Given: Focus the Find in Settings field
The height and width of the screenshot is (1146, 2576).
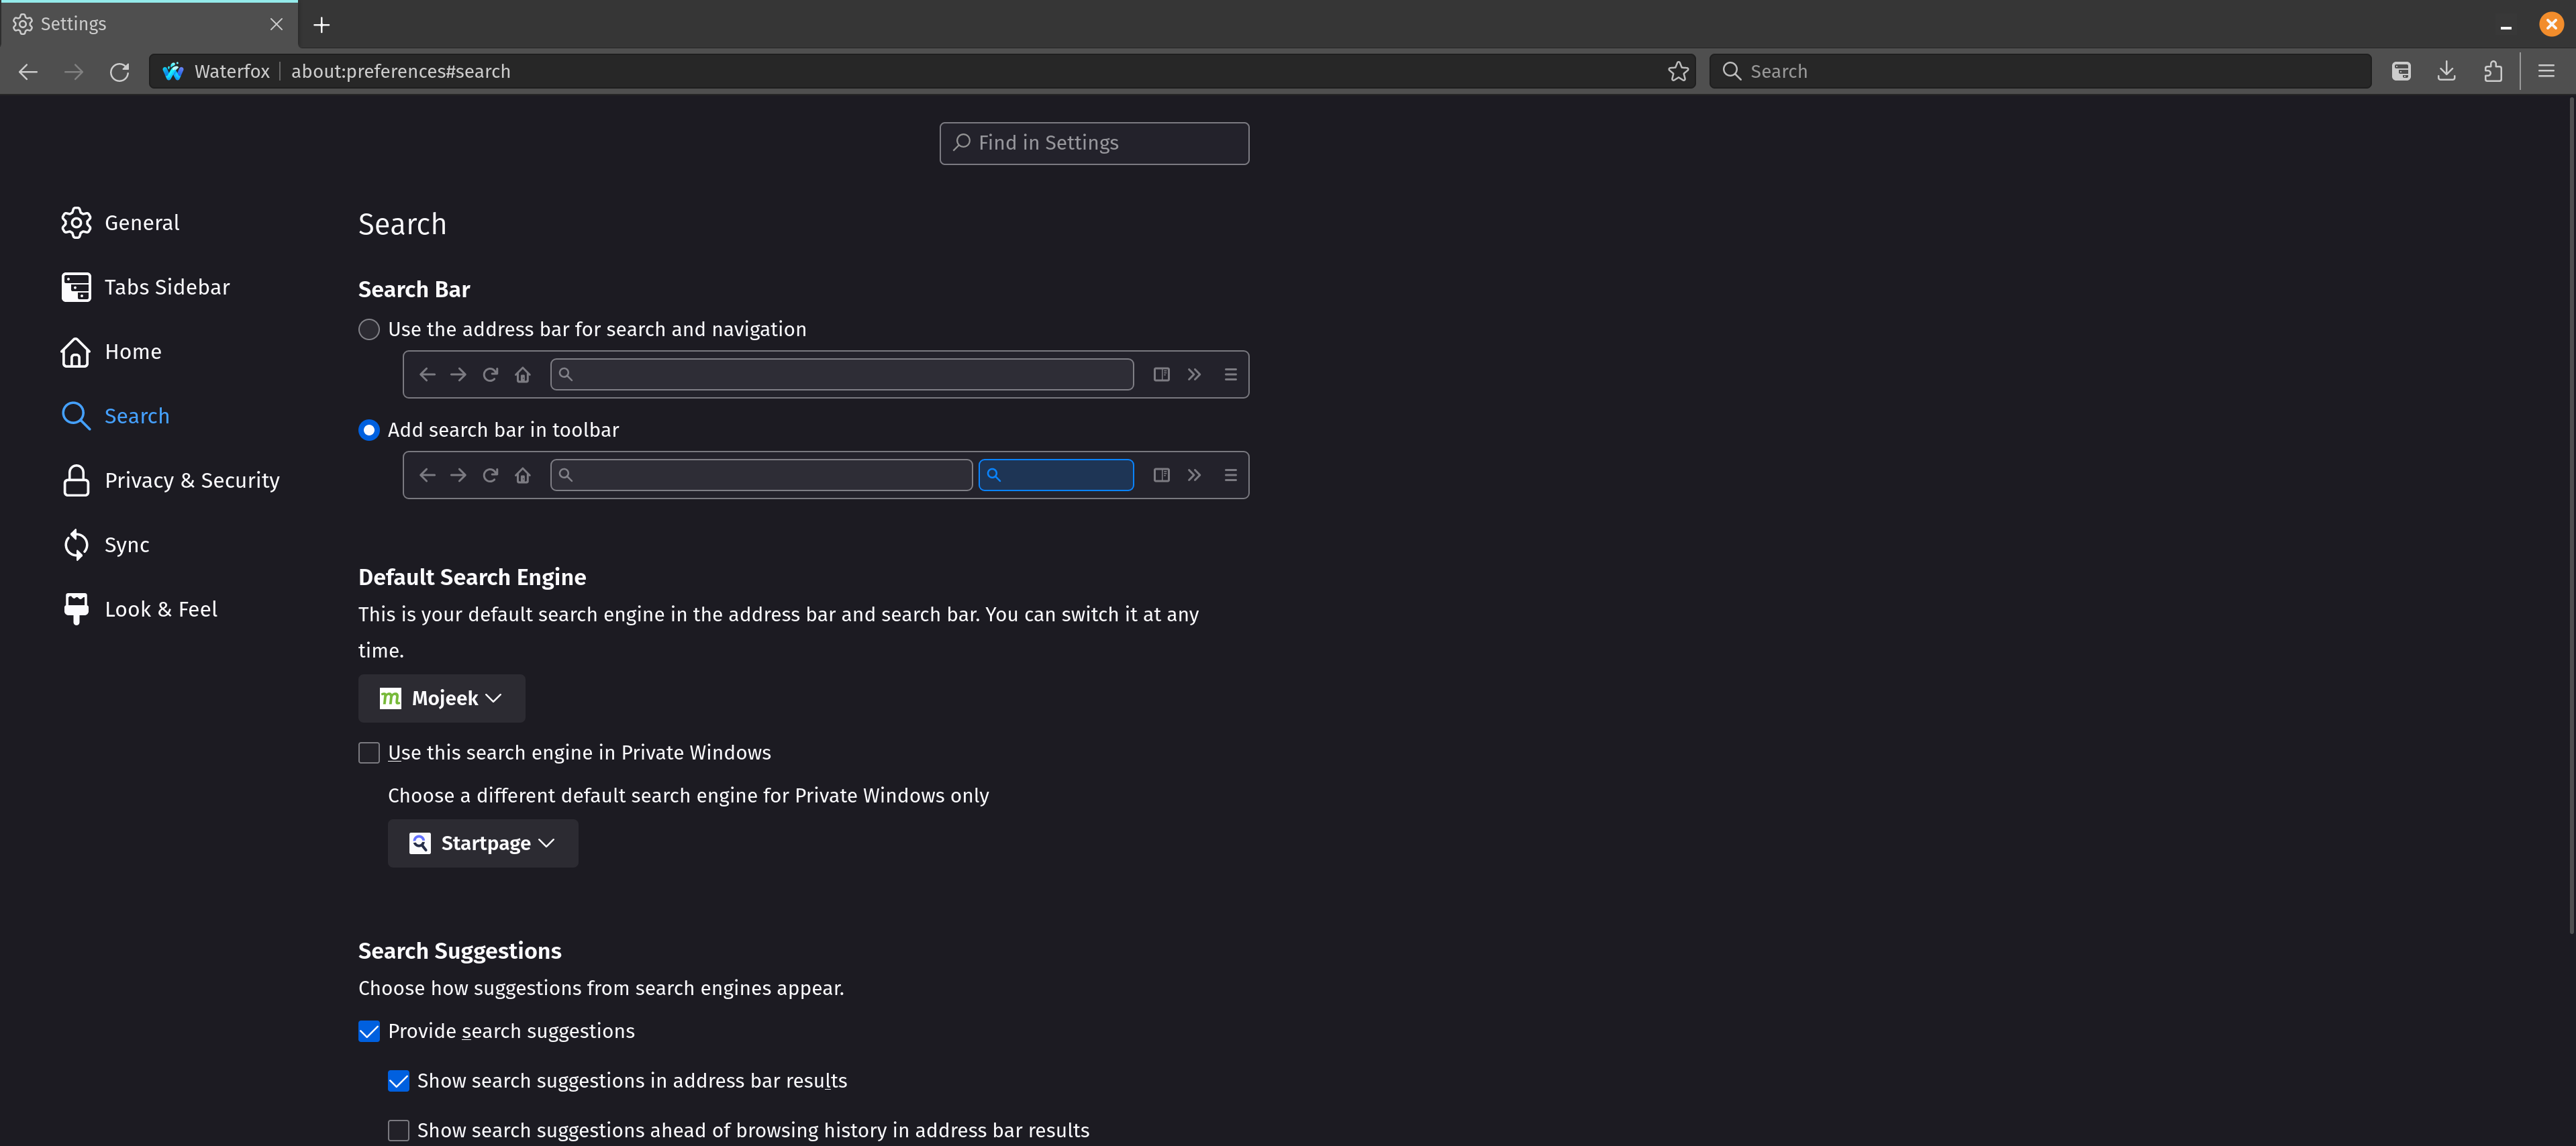Looking at the screenshot, I should 1094,143.
